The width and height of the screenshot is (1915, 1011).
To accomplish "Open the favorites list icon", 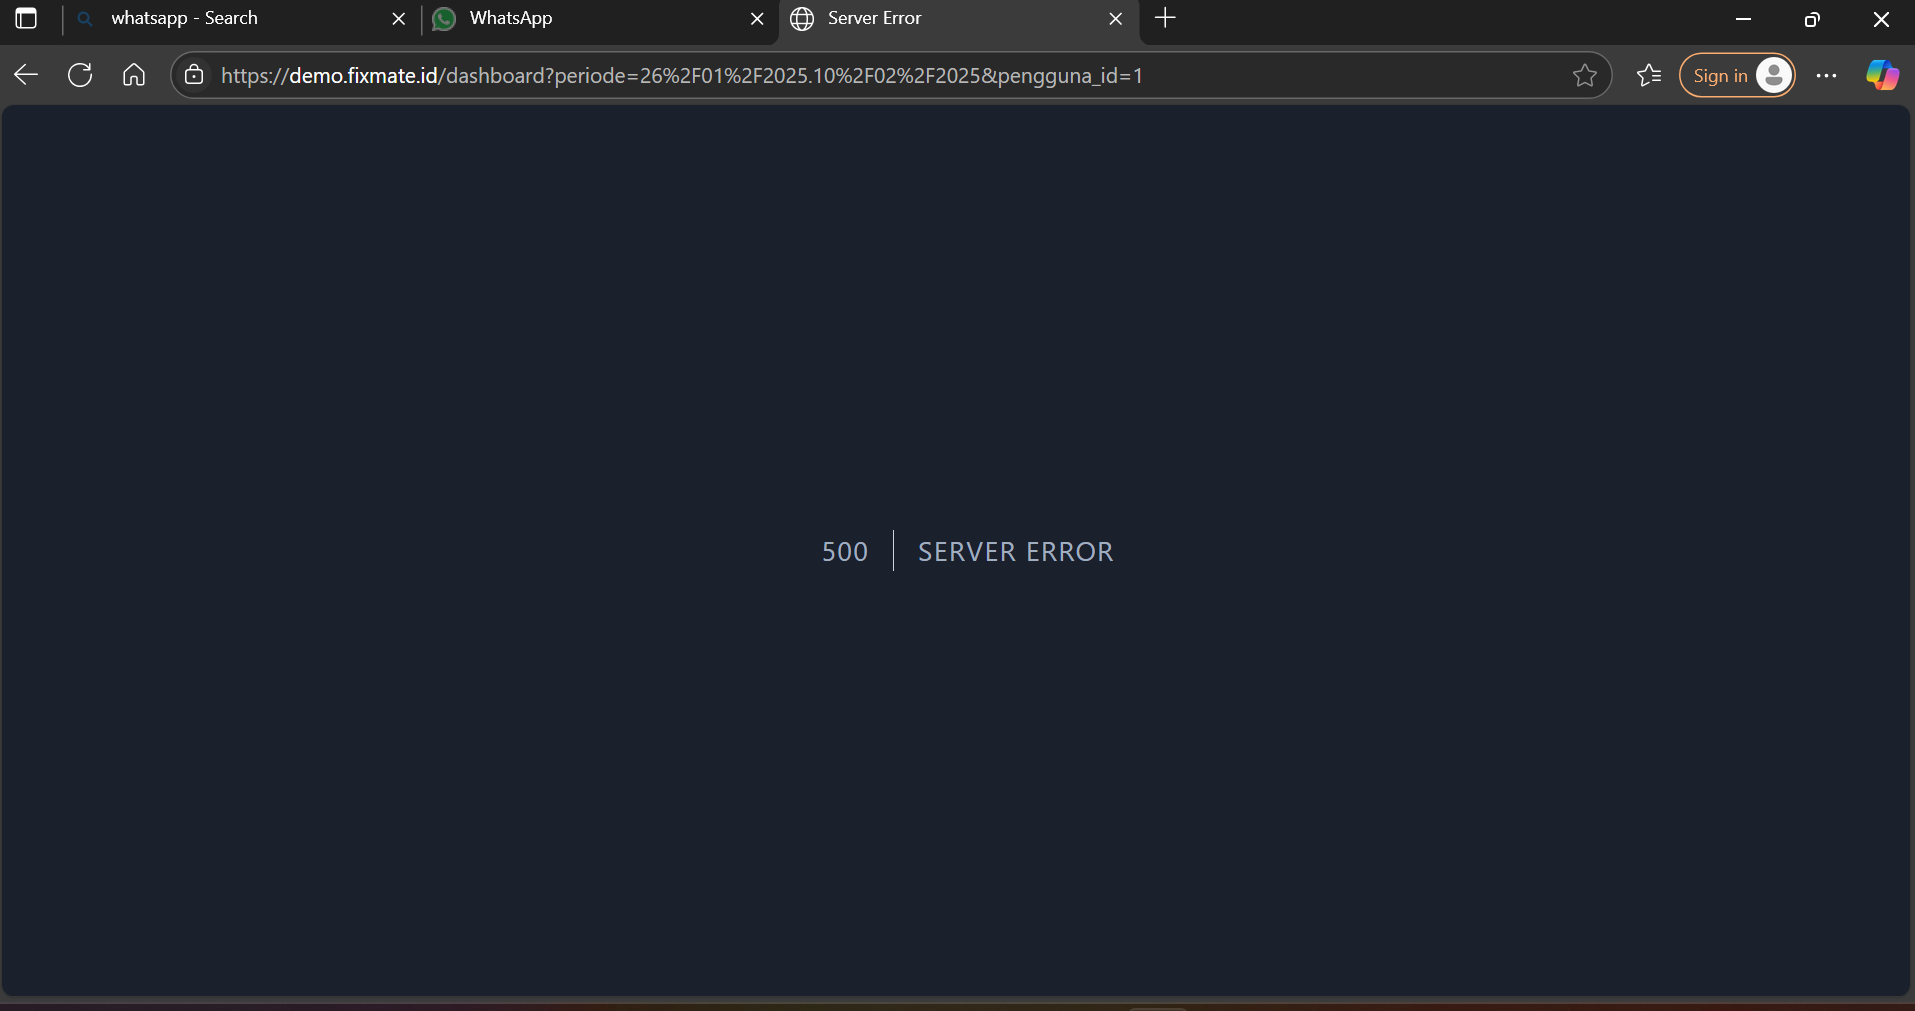I will point(1649,75).
